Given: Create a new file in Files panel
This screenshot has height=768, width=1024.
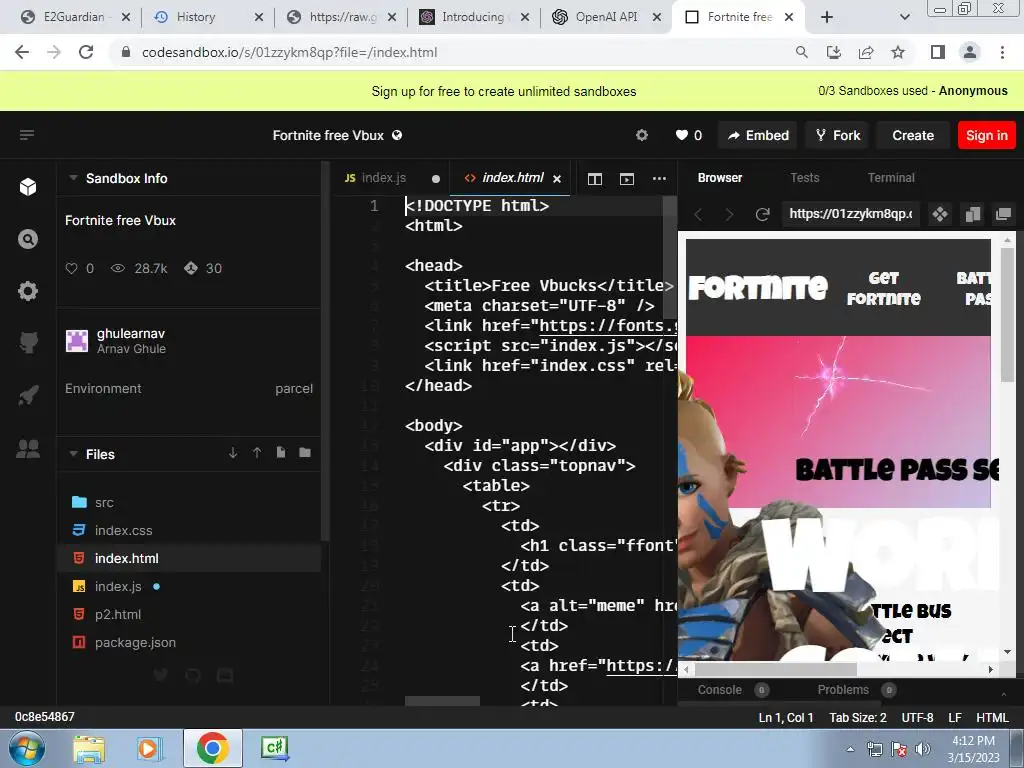Looking at the screenshot, I should coord(281,453).
